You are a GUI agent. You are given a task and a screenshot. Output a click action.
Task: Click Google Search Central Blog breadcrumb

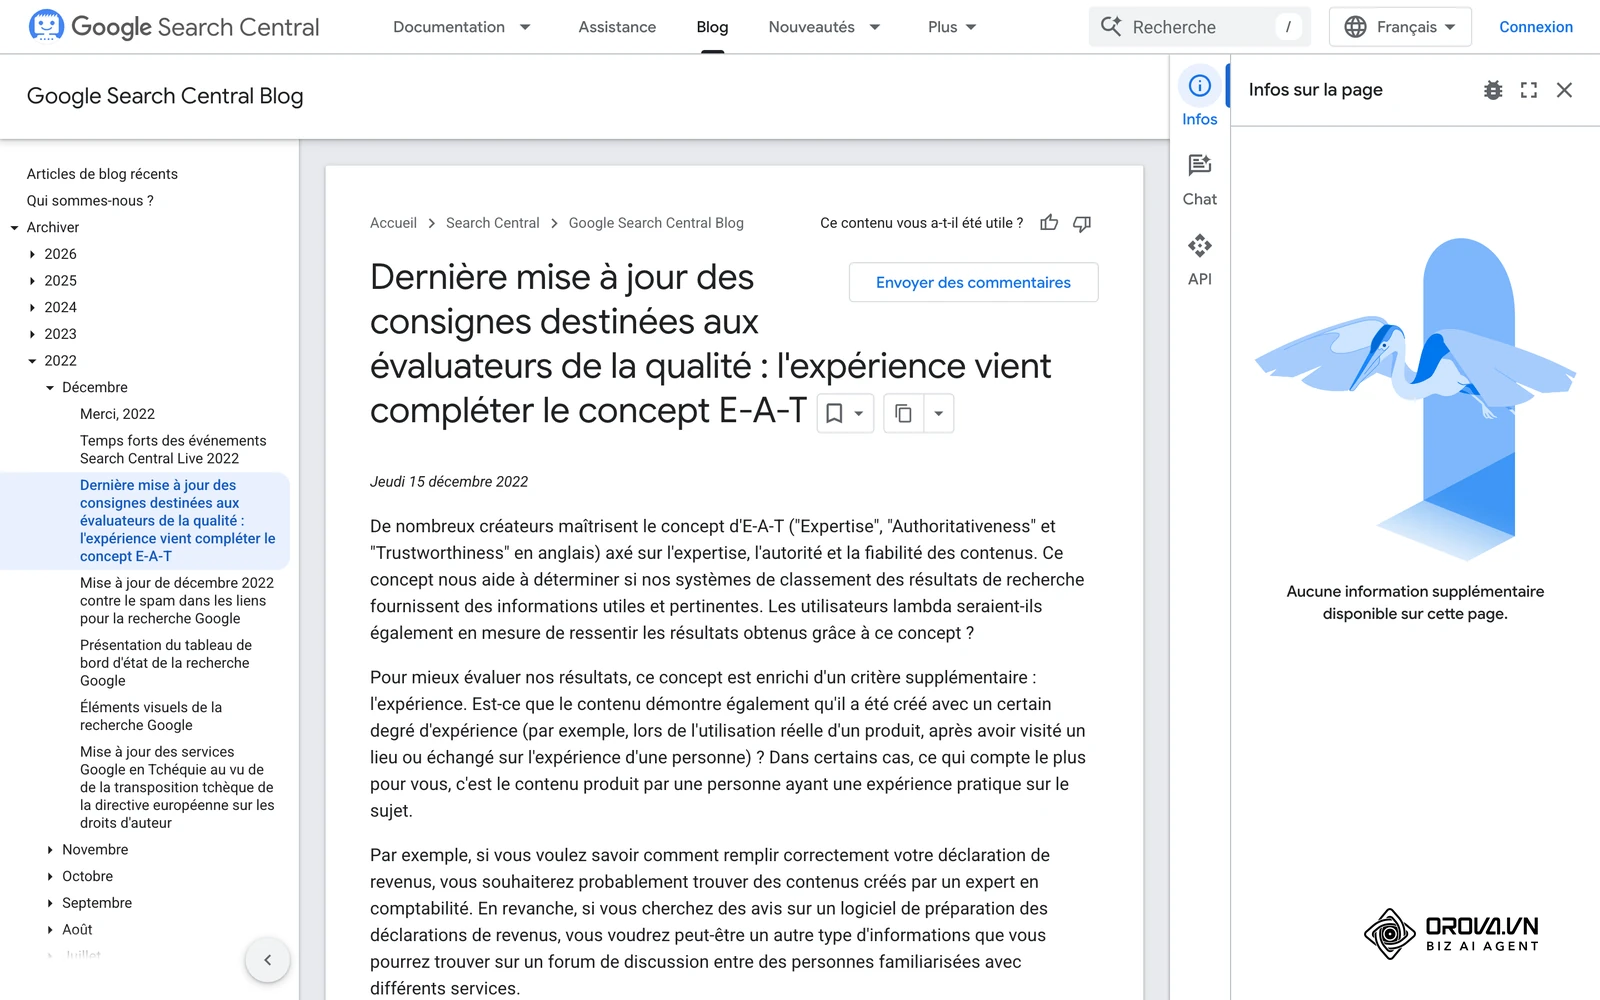656,223
